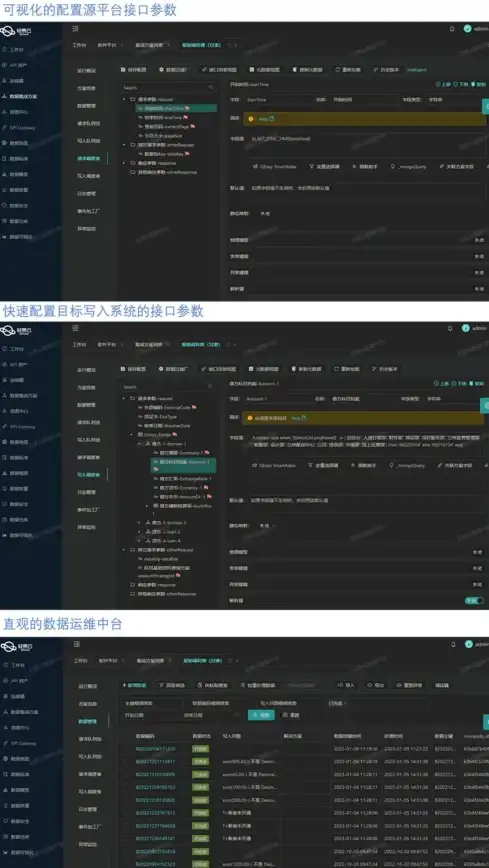489x868 pixels.
Task: Open API资产 in the source-config sidebar
Action: (18, 65)
